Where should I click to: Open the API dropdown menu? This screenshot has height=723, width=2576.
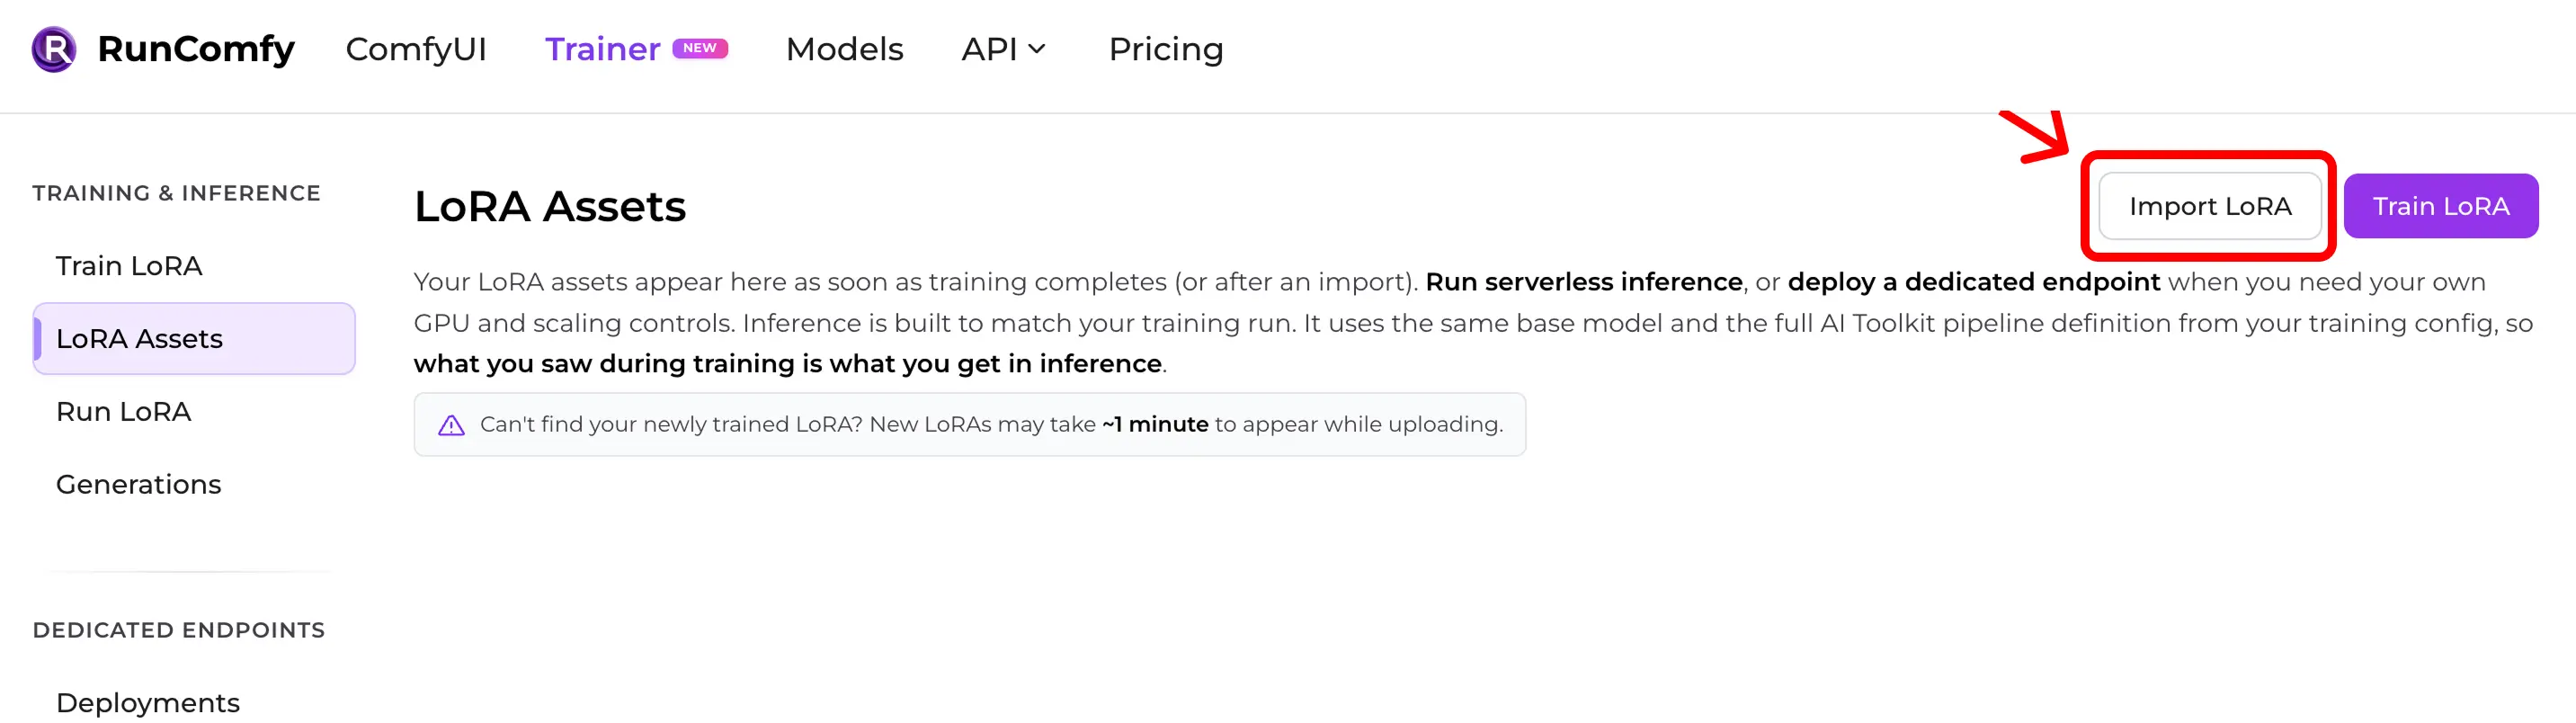pyautogui.click(x=1003, y=48)
